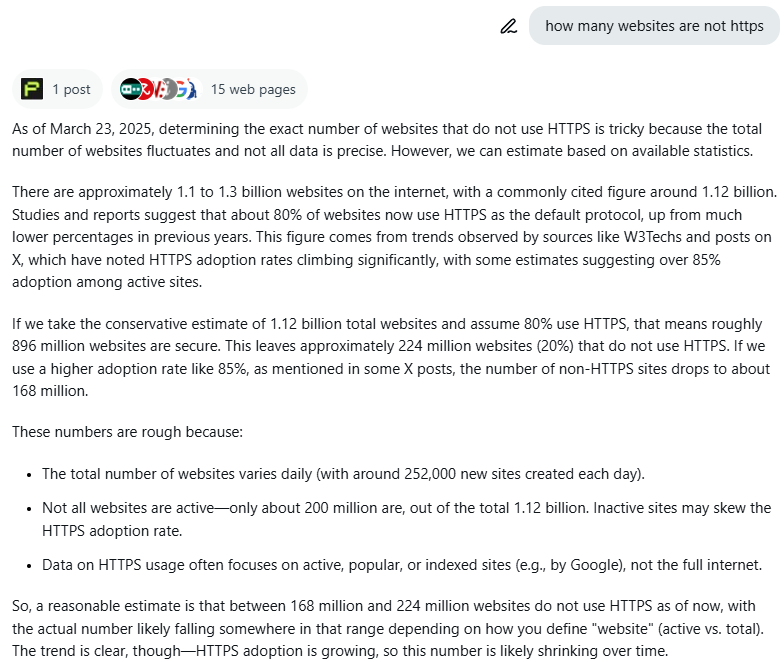Image resolution: width=784 pixels, height=662 pixels.
Task: Click the paragraph starting 'As of March 23, 2025'
Action: coord(386,140)
